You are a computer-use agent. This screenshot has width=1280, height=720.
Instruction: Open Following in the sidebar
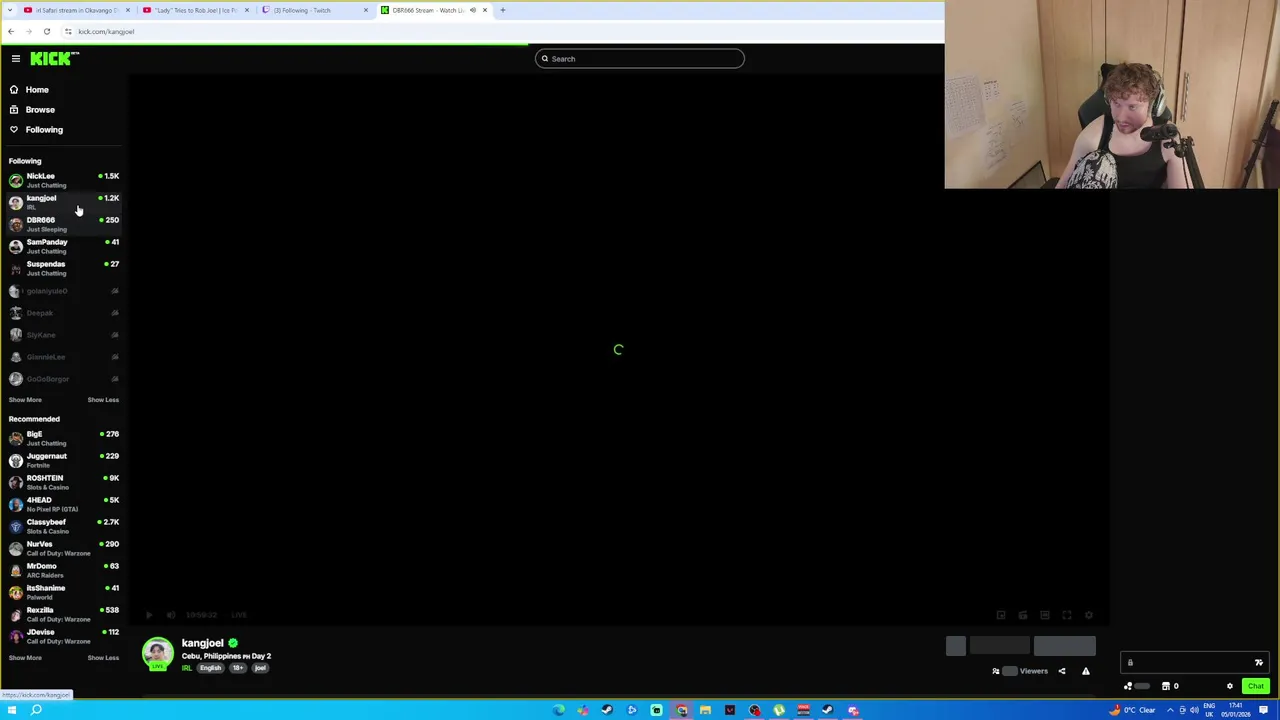tap(64, 130)
